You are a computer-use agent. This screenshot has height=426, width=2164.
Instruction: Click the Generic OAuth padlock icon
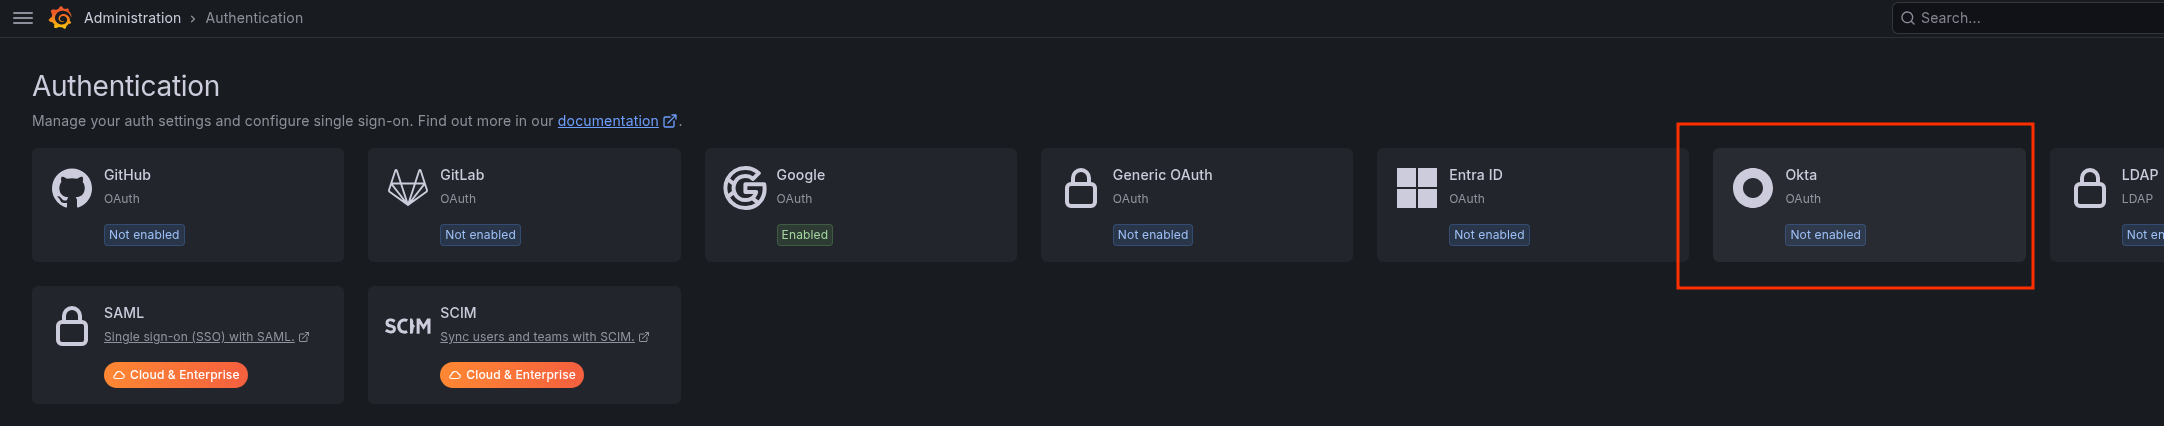[1081, 188]
